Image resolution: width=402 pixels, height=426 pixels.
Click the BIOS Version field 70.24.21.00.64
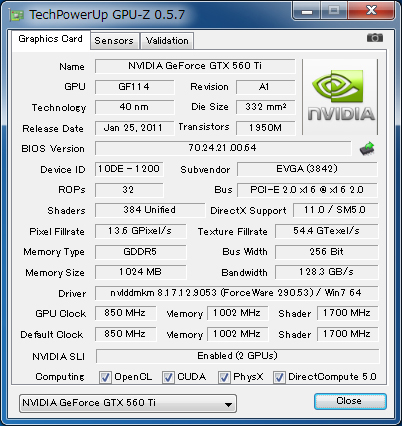[x=223, y=148]
